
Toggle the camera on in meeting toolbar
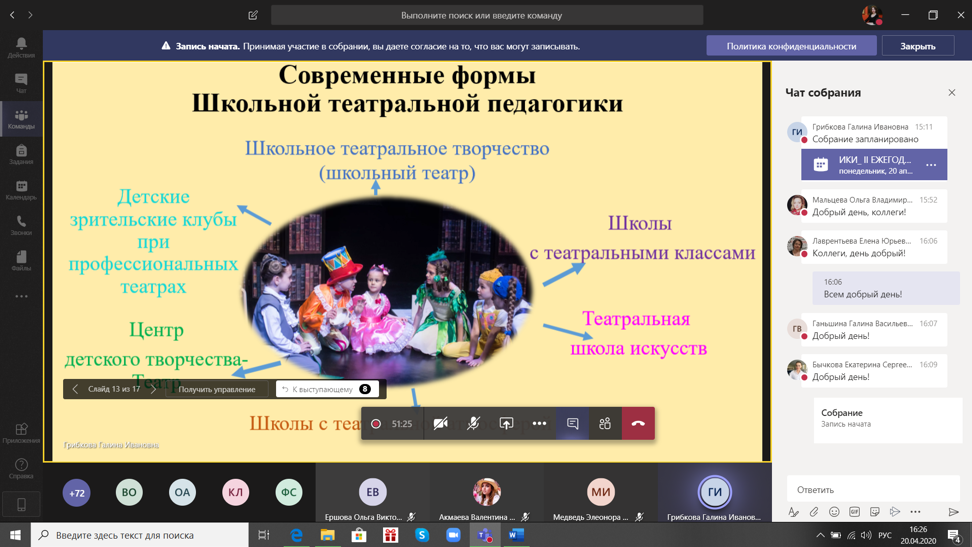click(x=440, y=424)
